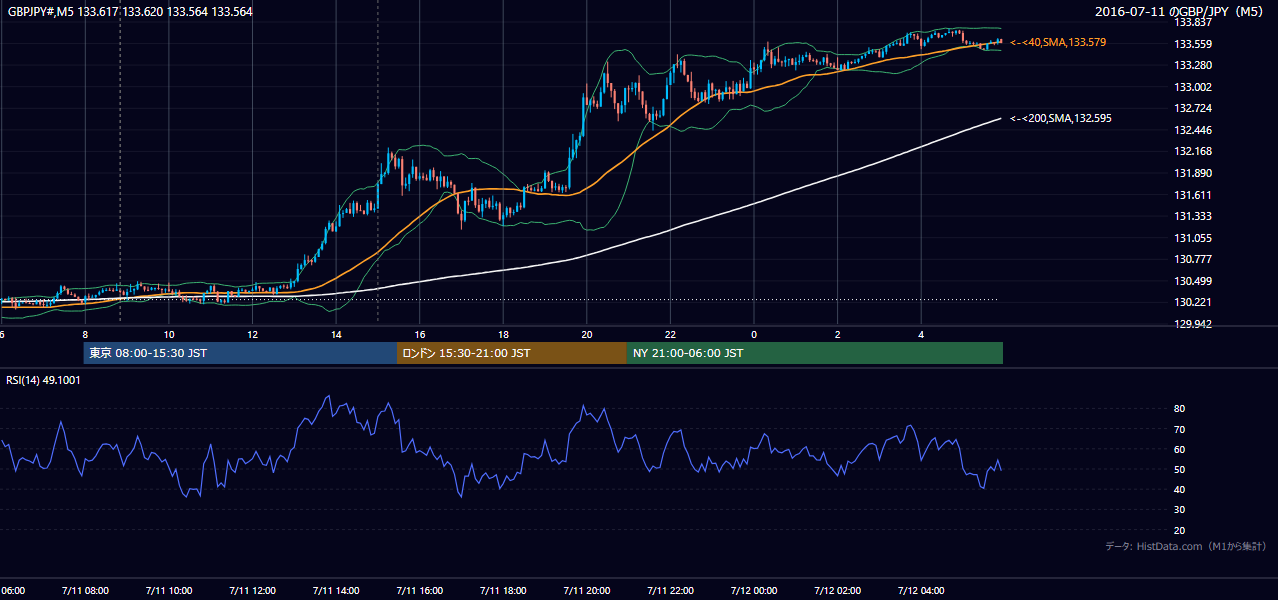Click price axis value 132.168
Image resolution: width=1278 pixels, height=600 pixels.
[x=1193, y=151]
